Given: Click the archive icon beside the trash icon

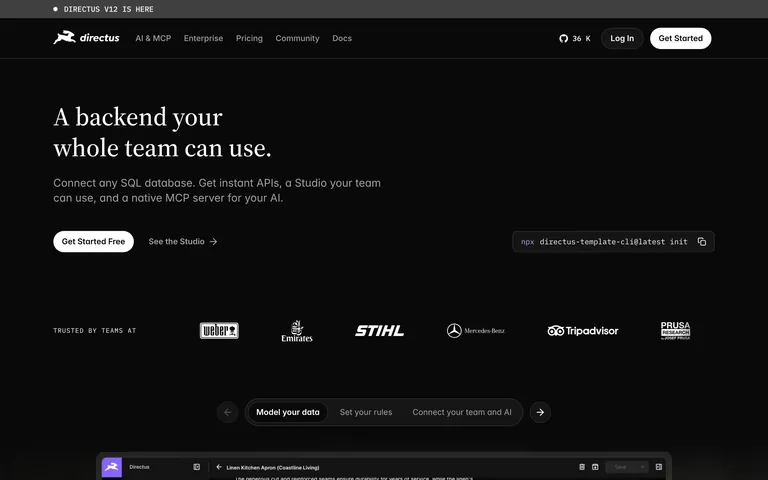Looking at the screenshot, I should coord(595,467).
